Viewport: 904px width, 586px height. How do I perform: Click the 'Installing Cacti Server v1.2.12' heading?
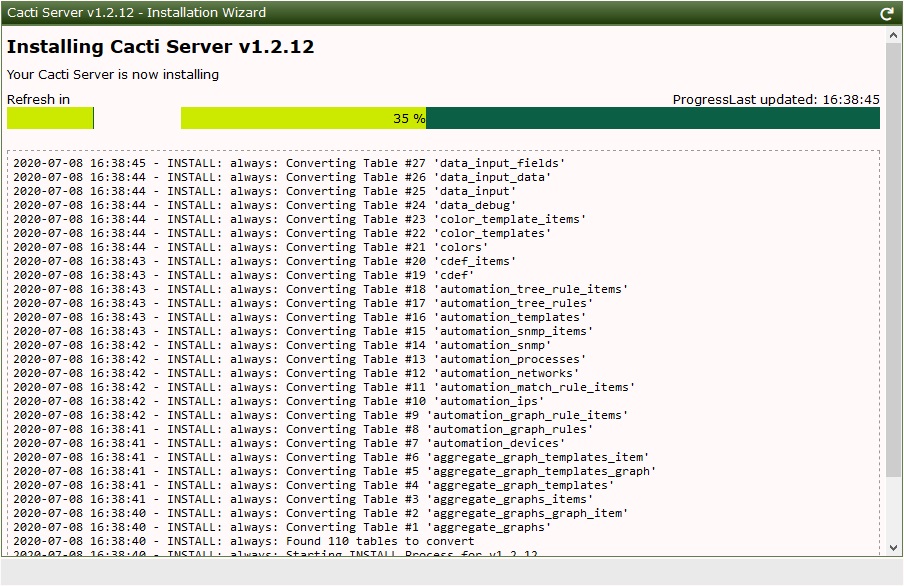point(160,47)
